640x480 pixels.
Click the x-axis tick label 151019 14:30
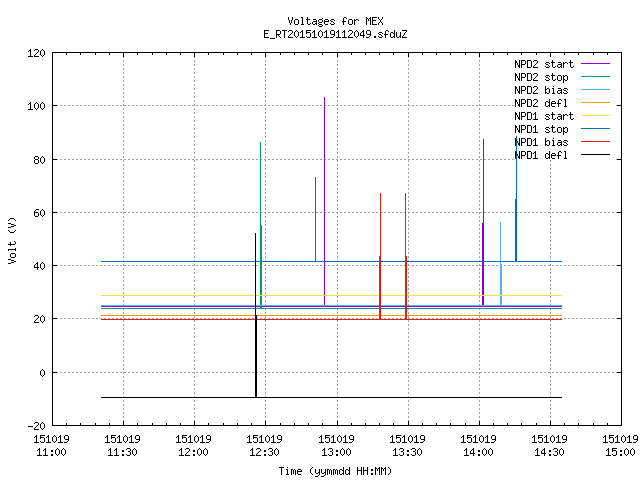tap(549, 446)
